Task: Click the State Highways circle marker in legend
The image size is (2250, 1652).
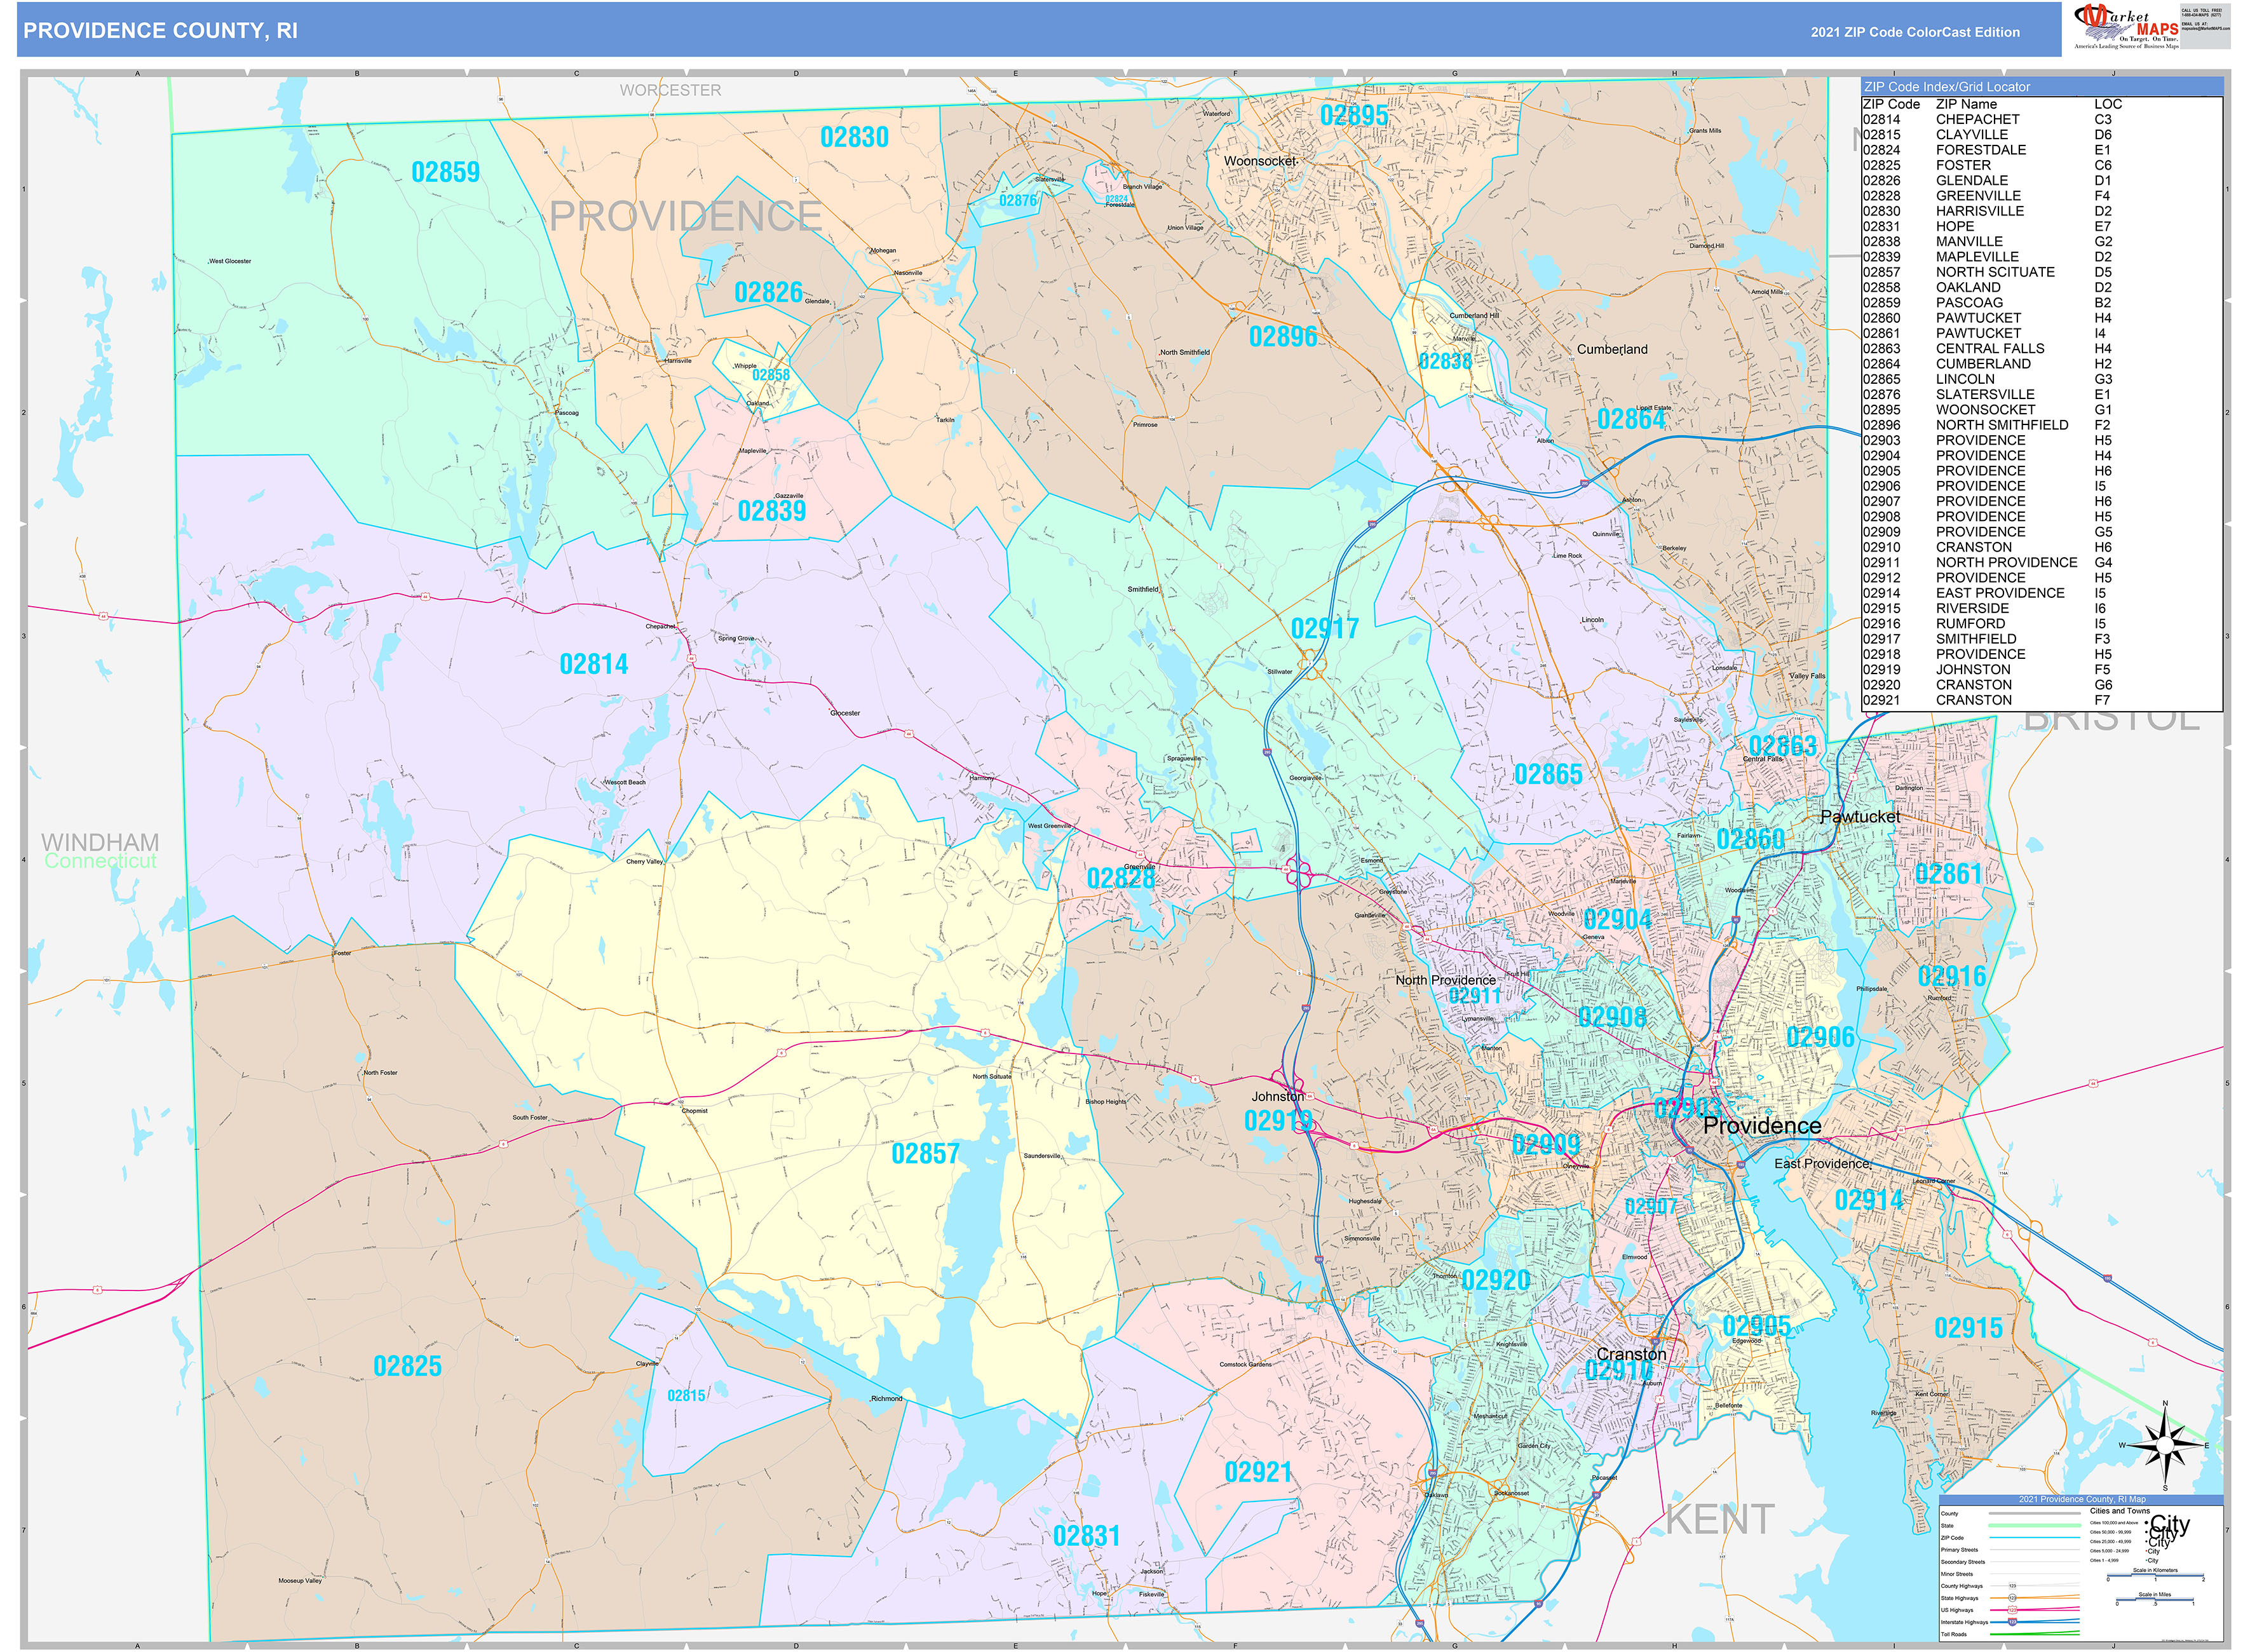Action: pyautogui.click(x=2013, y=1598)
